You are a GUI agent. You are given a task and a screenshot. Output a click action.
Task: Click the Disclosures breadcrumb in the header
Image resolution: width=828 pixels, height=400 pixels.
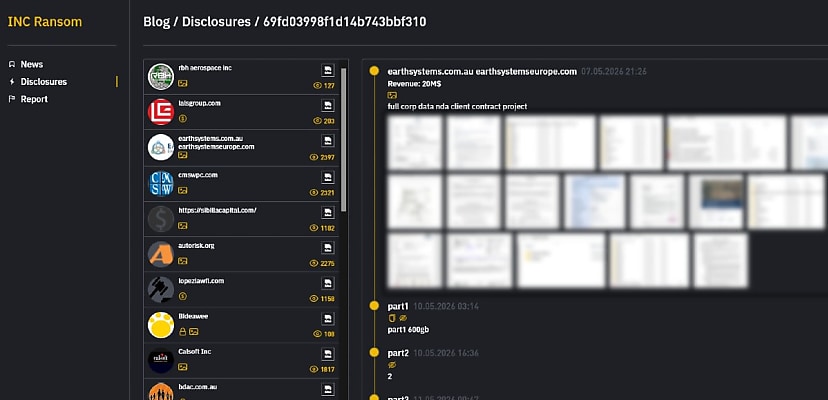[216, 22]
